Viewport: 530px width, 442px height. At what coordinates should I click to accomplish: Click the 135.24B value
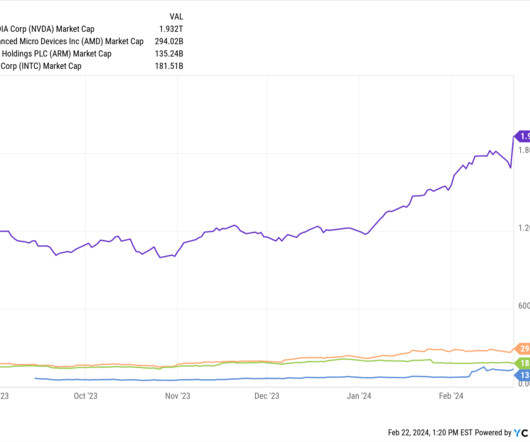click(169, 54)
